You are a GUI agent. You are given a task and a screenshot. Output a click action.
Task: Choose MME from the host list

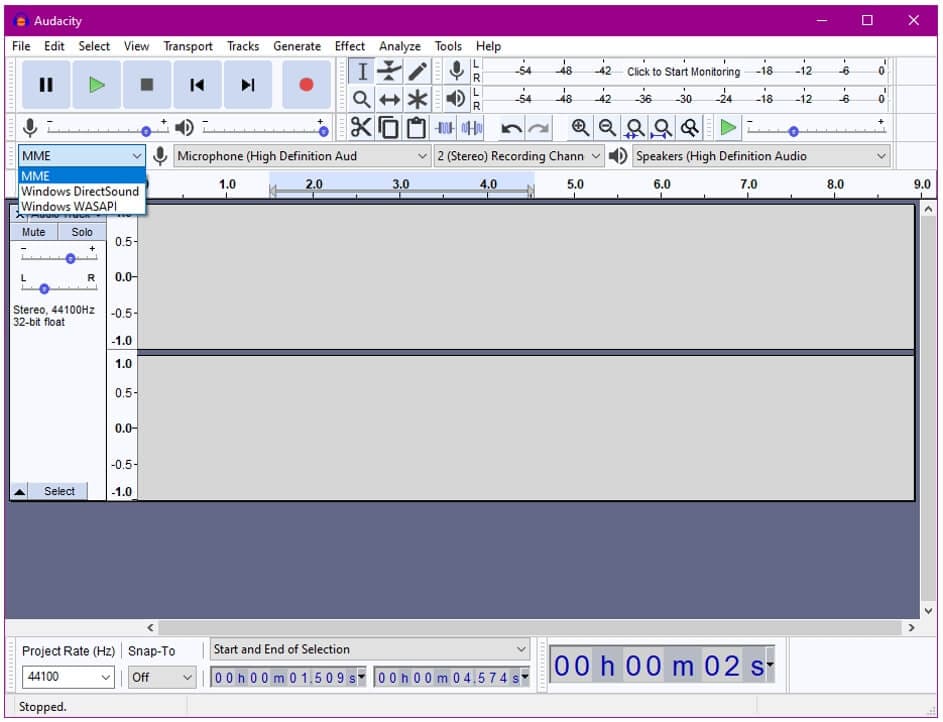82,176
